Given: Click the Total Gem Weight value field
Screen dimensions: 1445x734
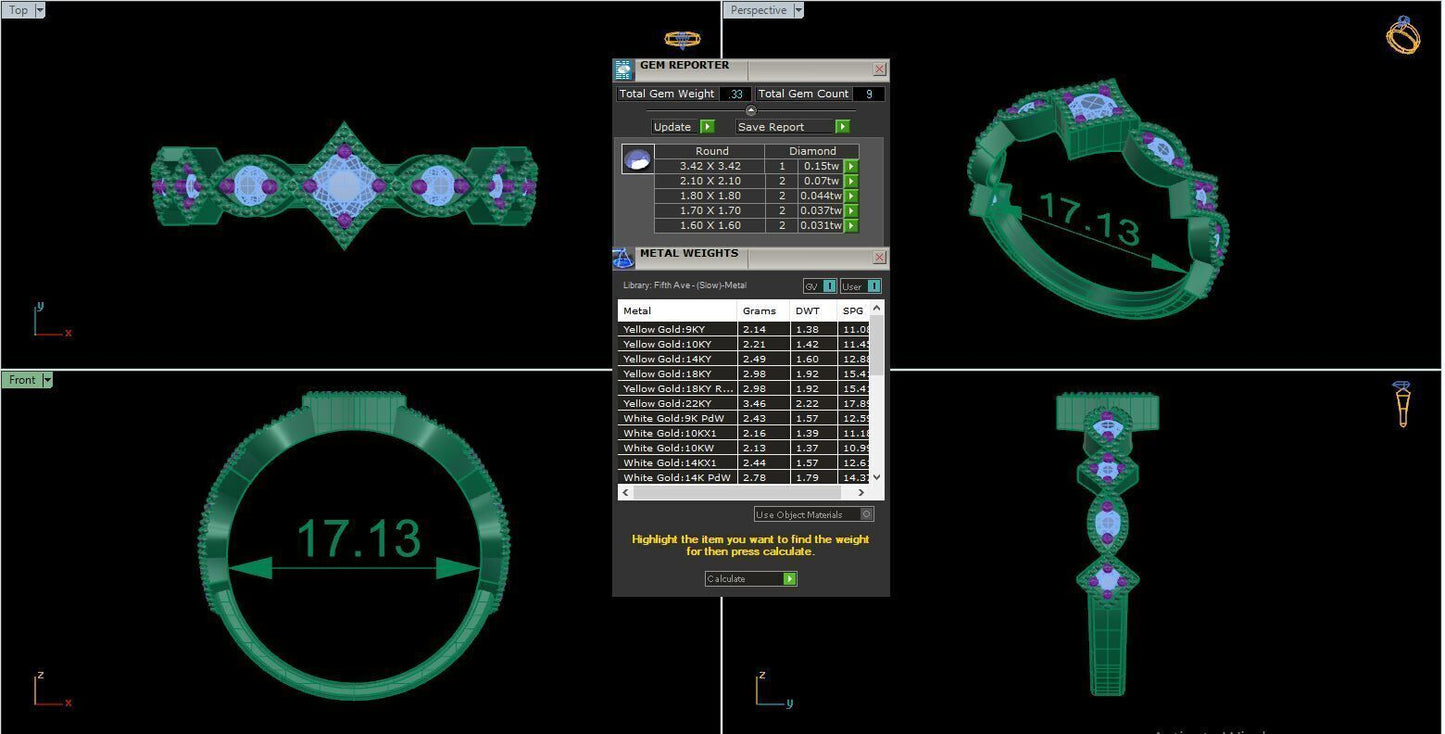Looking at the screenshot, I should pyautogui.click(x=736, y=94).
